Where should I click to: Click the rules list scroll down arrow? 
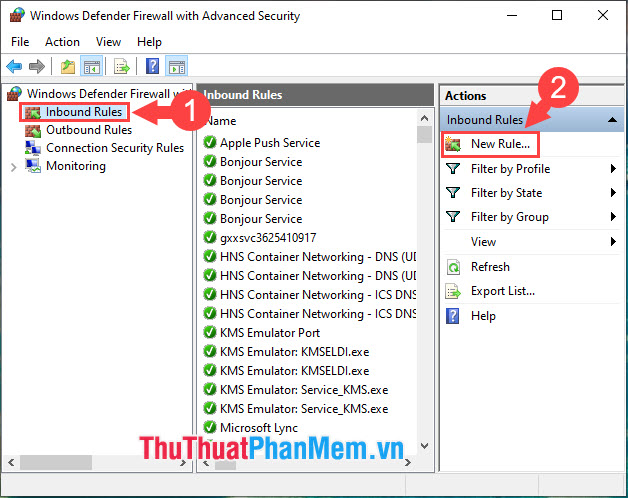(x=425, y=446)
